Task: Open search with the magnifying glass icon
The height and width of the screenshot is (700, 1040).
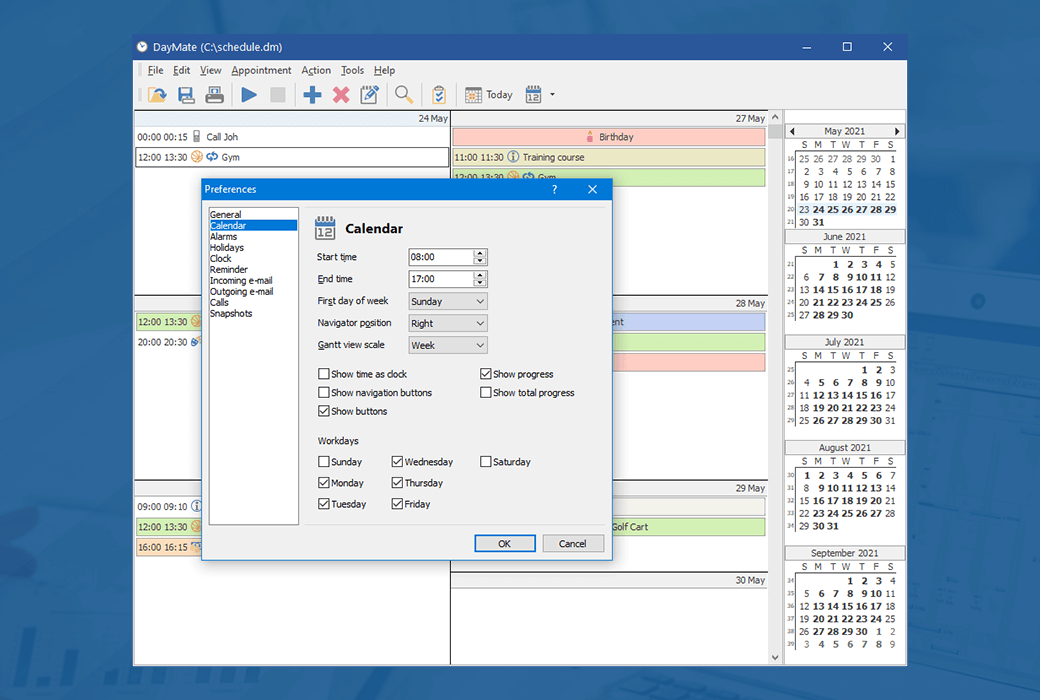Action: point(404,95)
